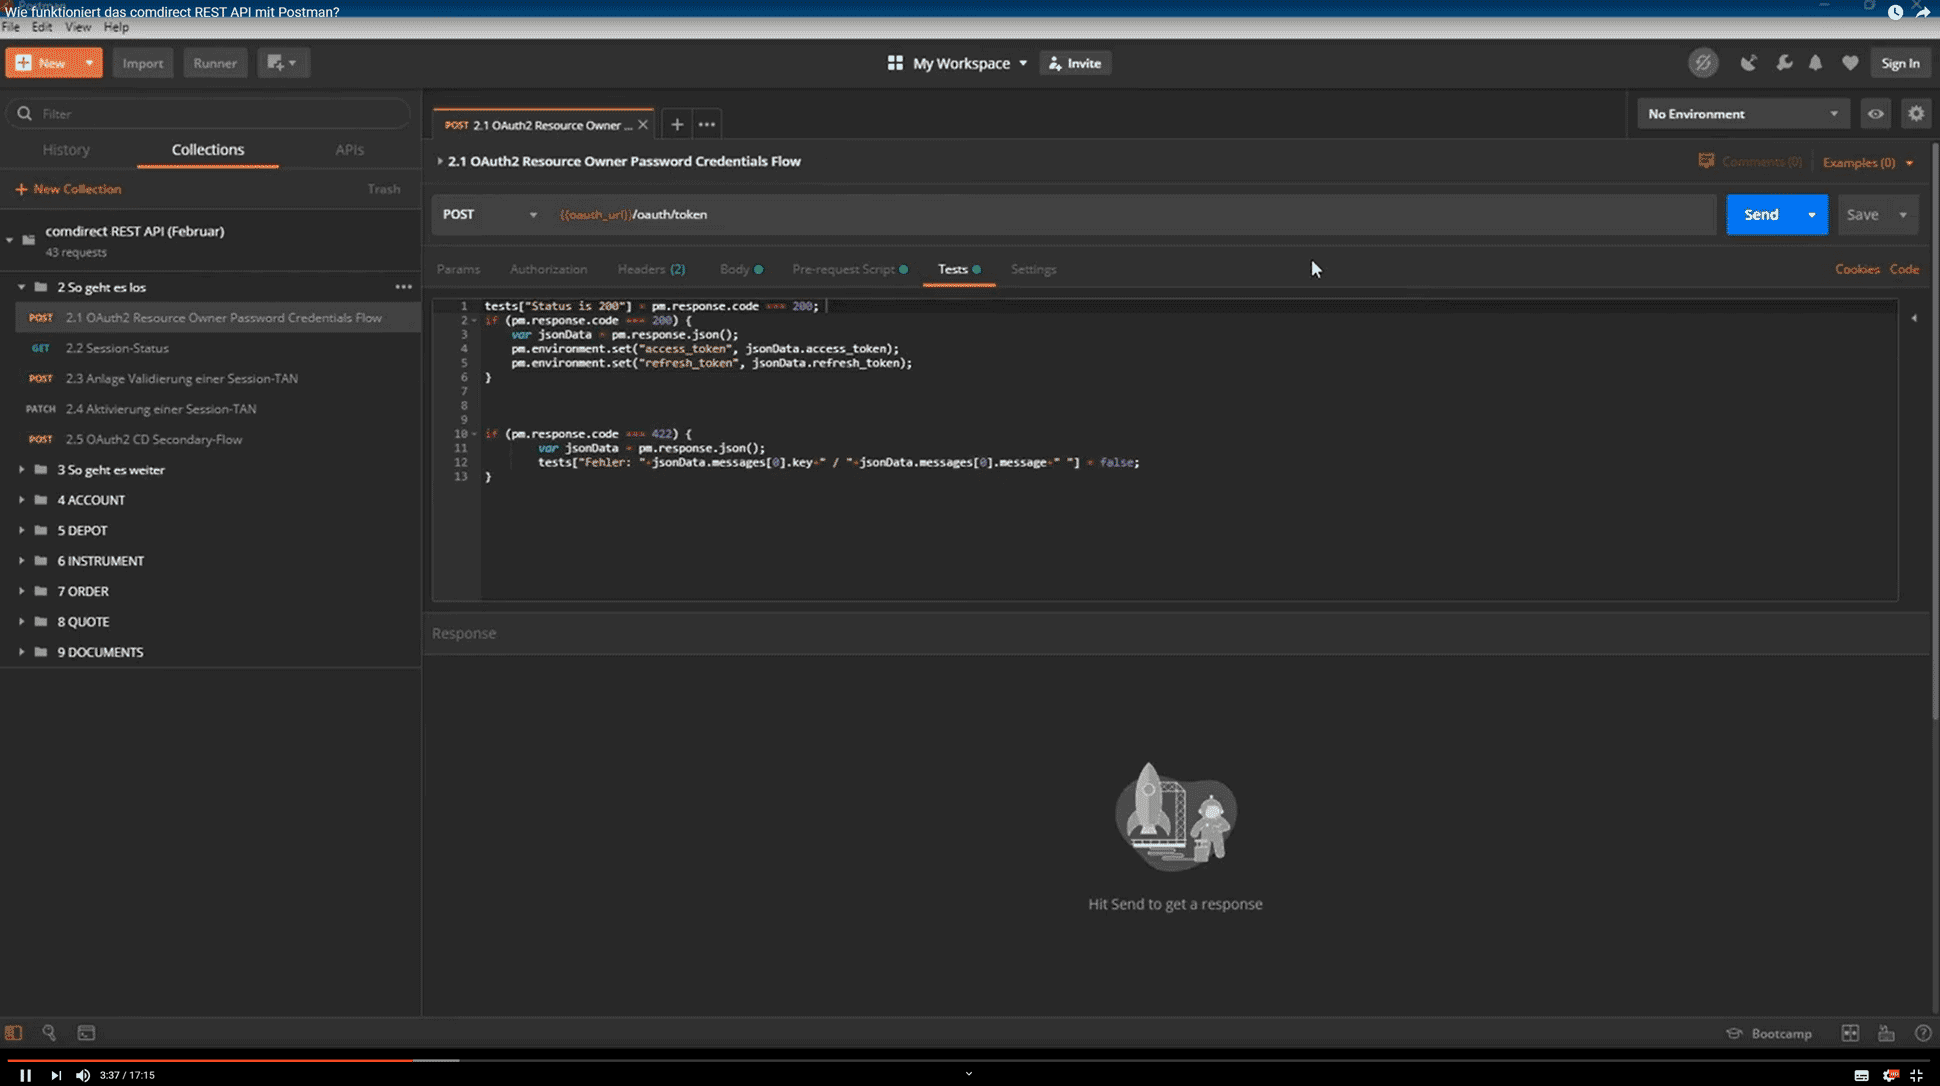Click the collections Filter input field
Viewport: 1940px width, 1086px height.
(x=209, y=114)
